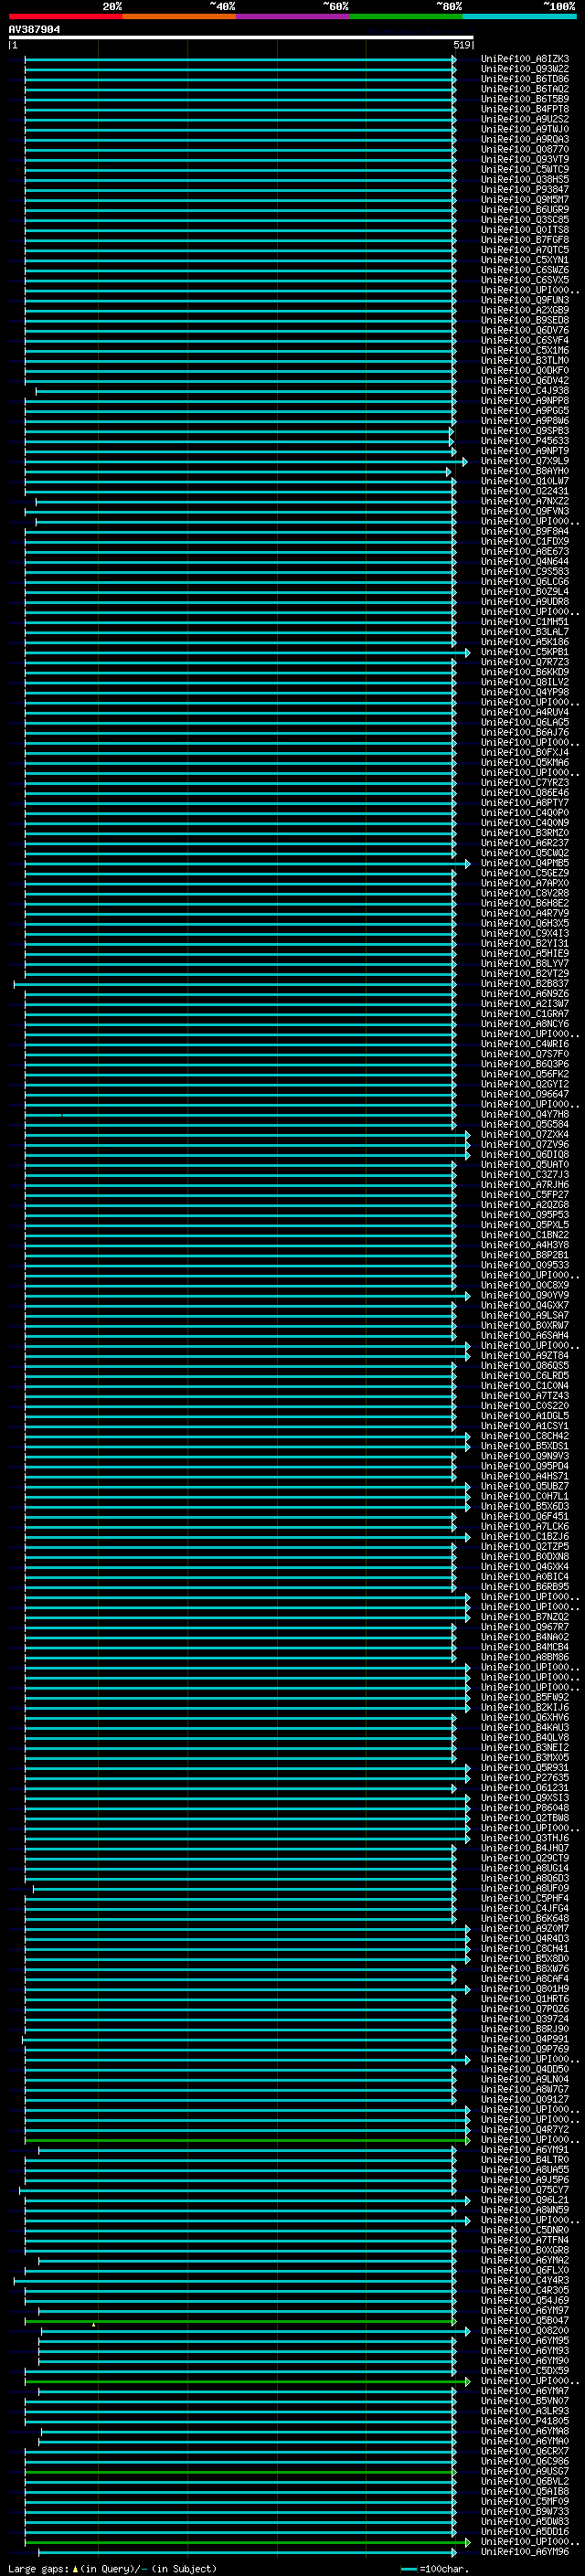Click the alignment bar for UniRef100_A6YM91

[247, 2150]
